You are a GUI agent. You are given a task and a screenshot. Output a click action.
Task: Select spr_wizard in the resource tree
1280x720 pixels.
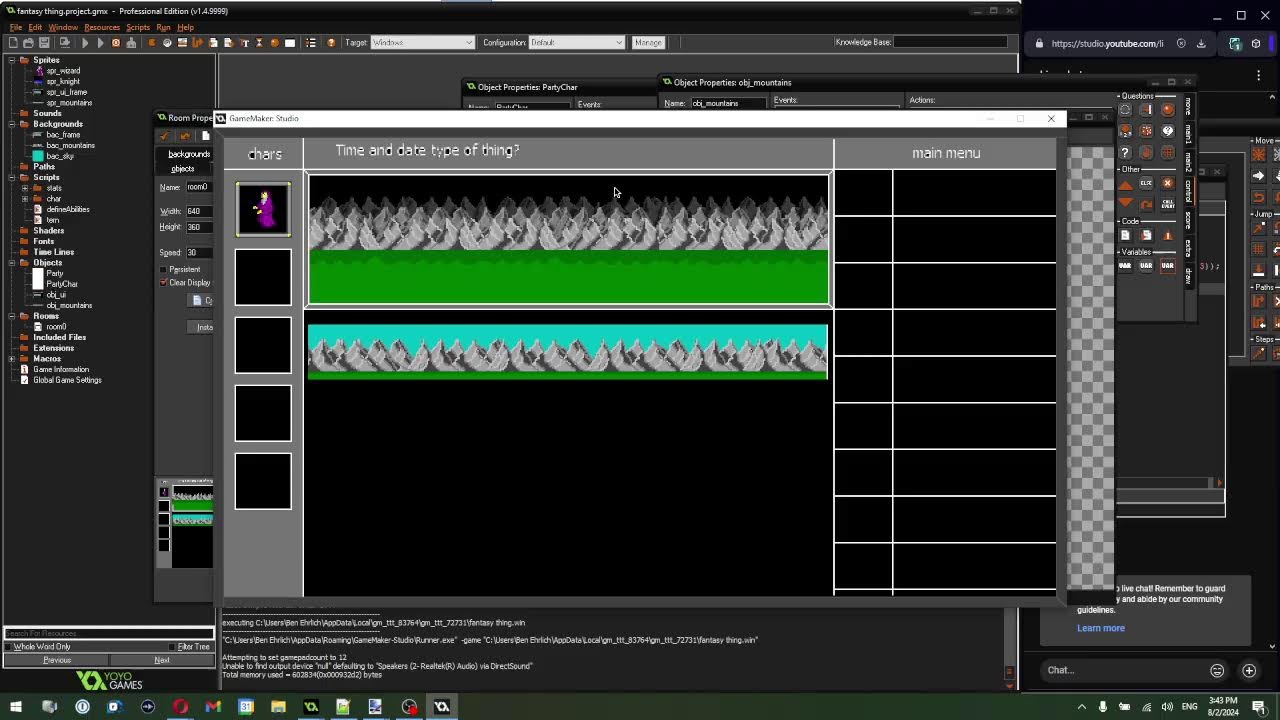(63, 71)
